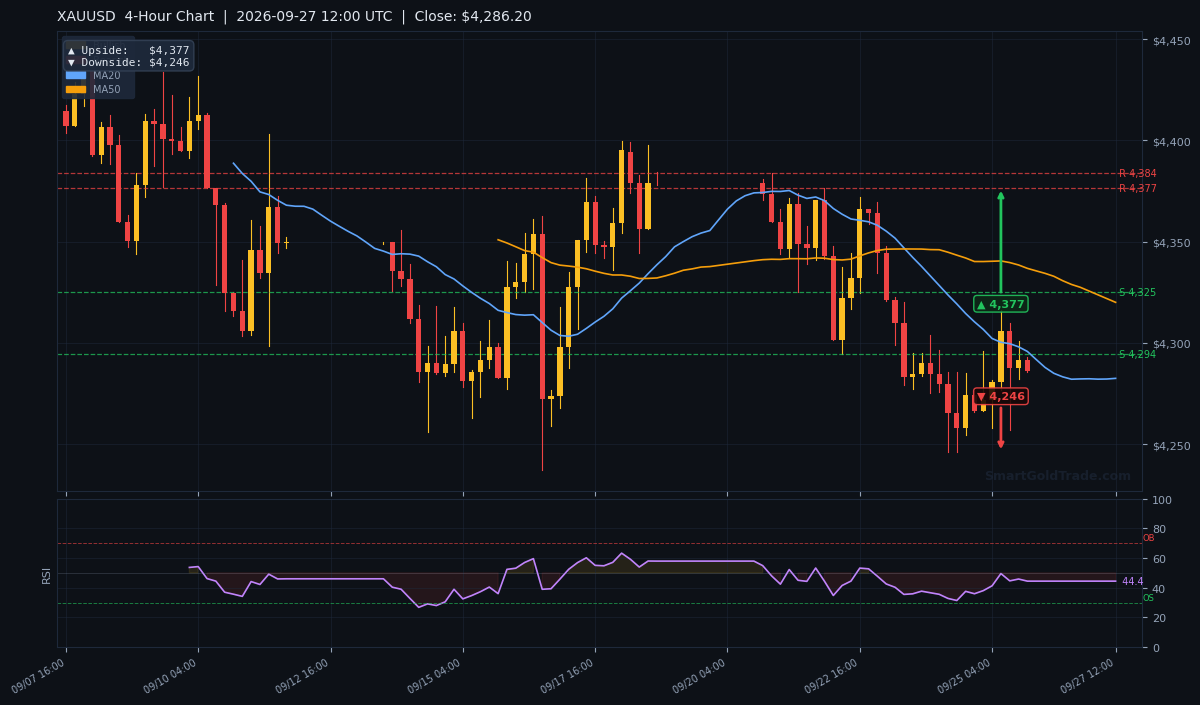Click the OB overbought marker label
The width and height of the screenshot is (1200, 705).
click(x=1148, y=538)
